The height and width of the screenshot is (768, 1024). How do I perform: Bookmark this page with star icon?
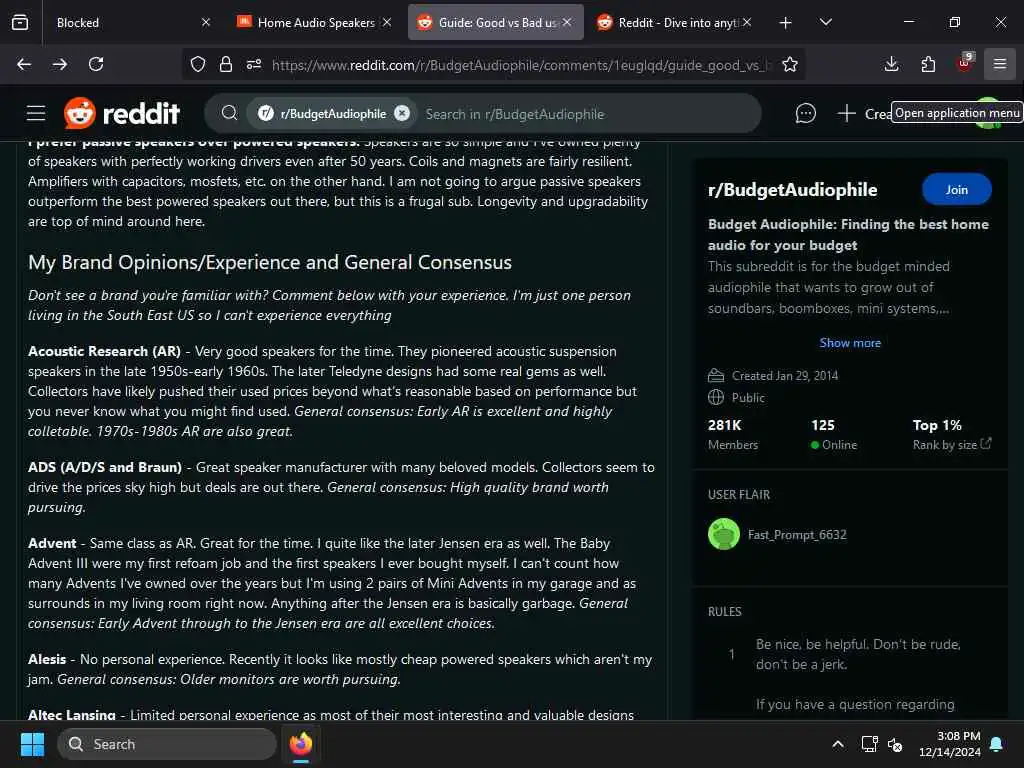point(790,64)
